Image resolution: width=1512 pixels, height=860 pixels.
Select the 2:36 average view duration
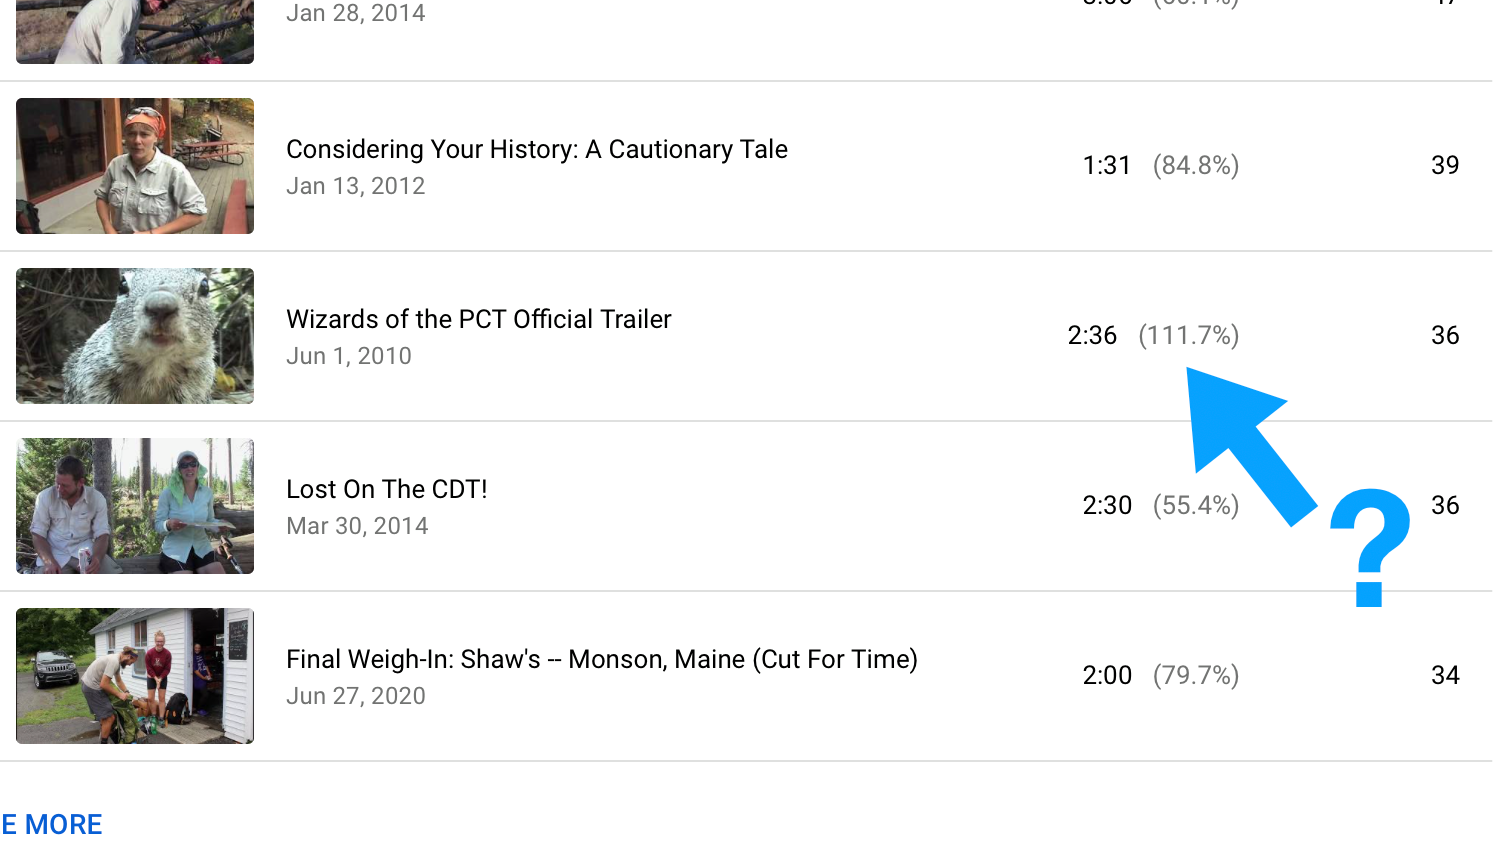tap(1092, 335)
